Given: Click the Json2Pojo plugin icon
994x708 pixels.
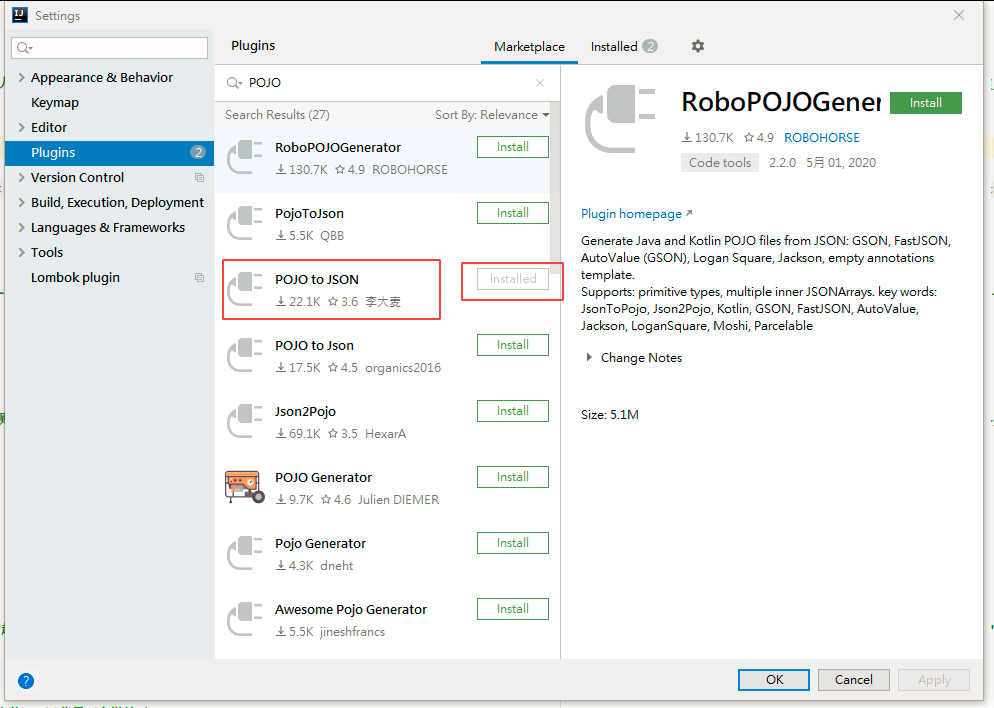Looking at the screenshot, I should (x=245, y=421).
